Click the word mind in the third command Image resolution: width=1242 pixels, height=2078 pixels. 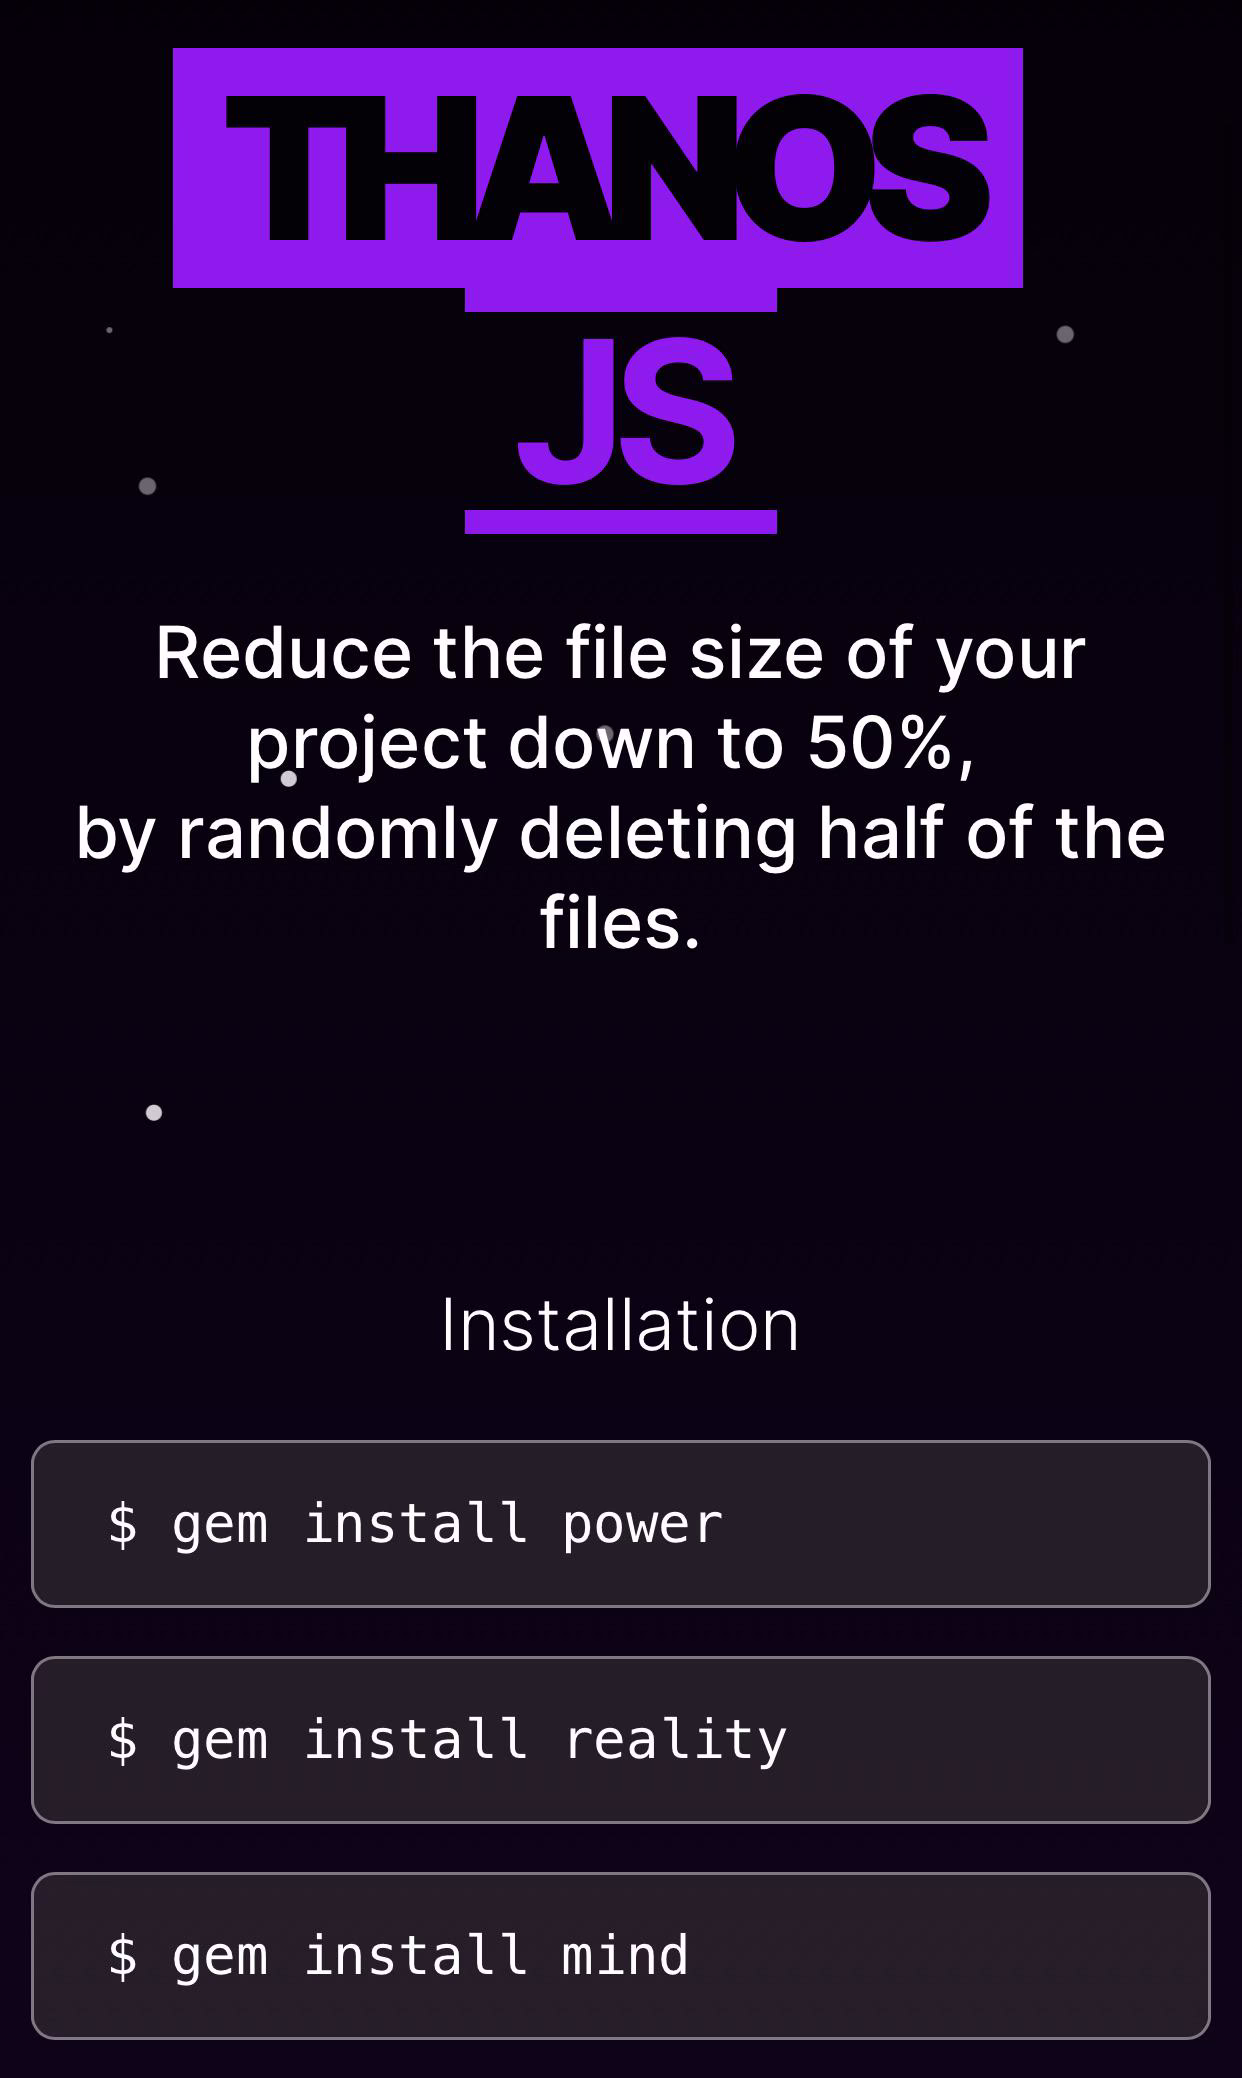coord(625,1955)
